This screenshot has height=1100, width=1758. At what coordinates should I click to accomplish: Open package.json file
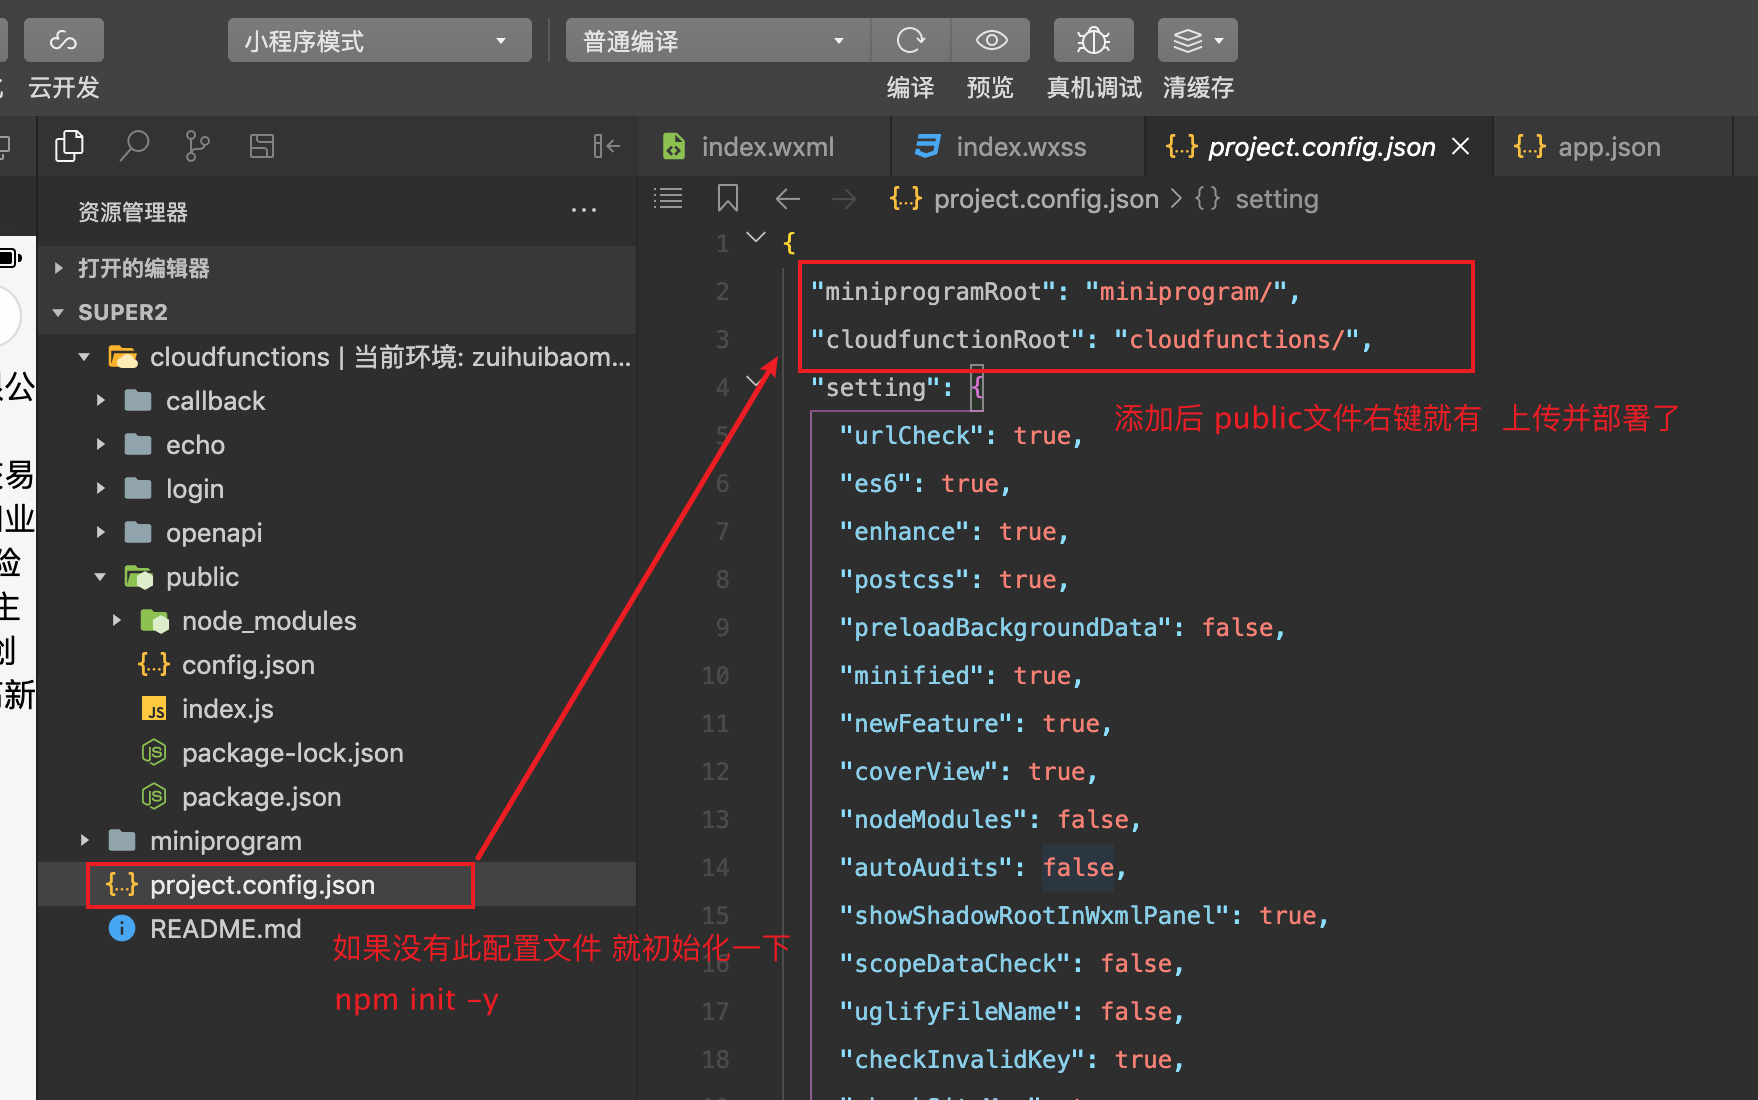[x=336, y=797]
